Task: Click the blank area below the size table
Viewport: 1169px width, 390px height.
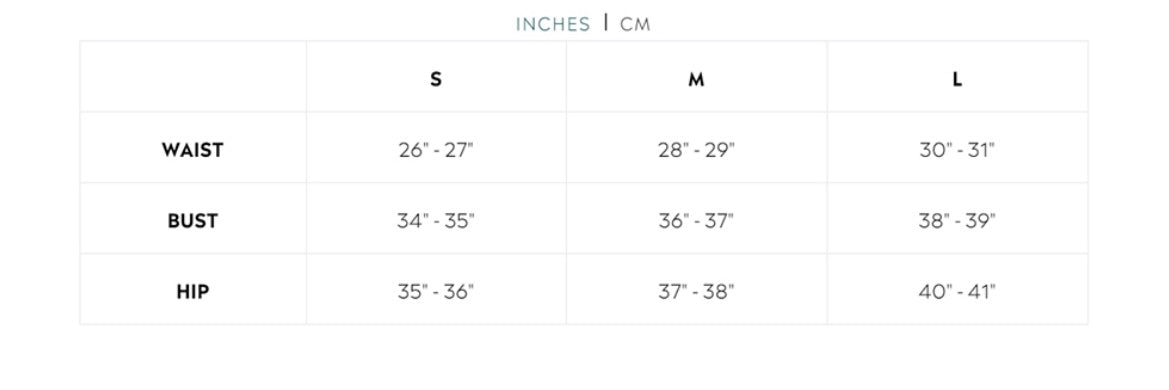Action: [584, 357]
